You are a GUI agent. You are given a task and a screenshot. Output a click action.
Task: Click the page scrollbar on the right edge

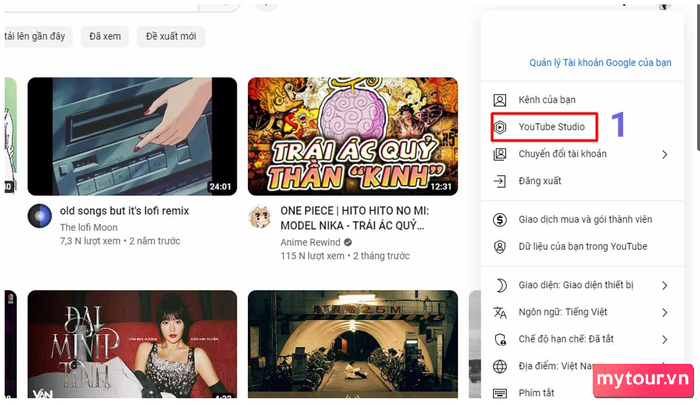(x=698, y=78)
